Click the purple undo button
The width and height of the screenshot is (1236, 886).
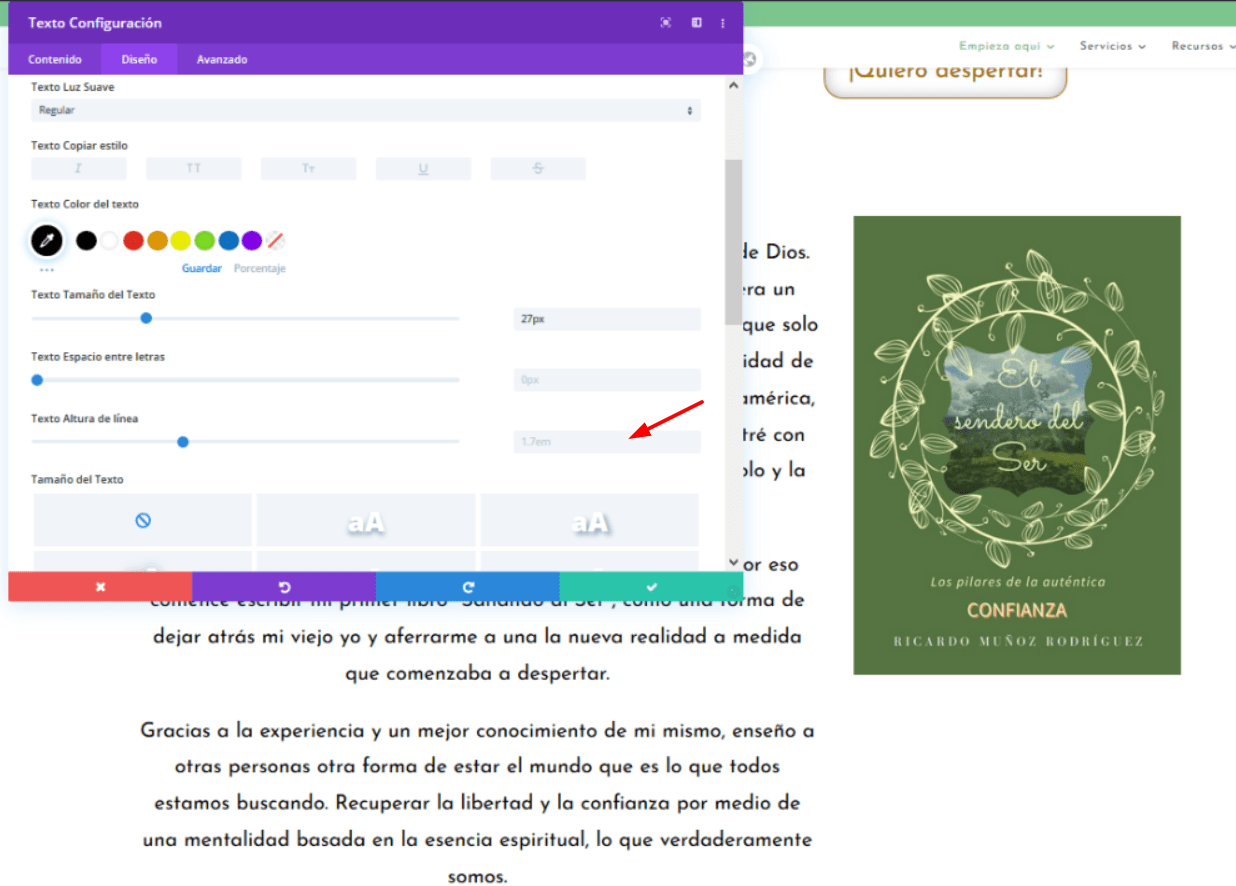click(284, 587)
